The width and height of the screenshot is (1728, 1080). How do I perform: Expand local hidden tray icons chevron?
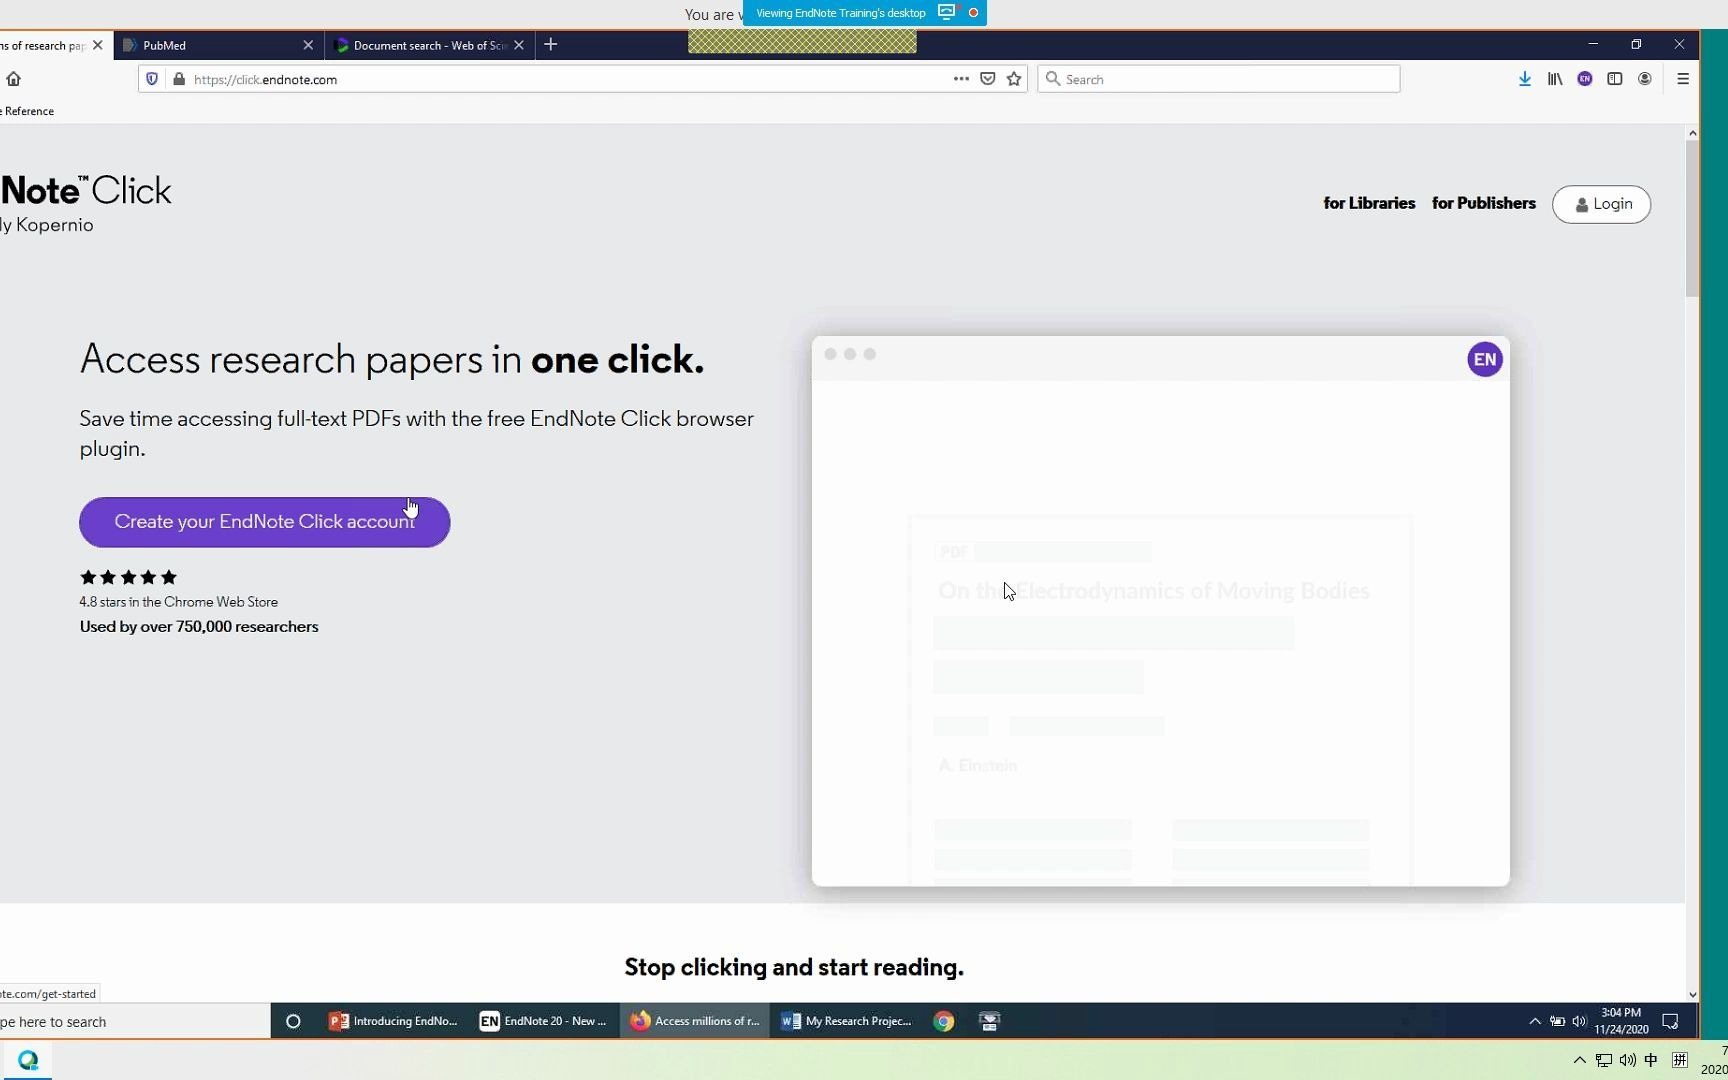tap(1579, 1060)
